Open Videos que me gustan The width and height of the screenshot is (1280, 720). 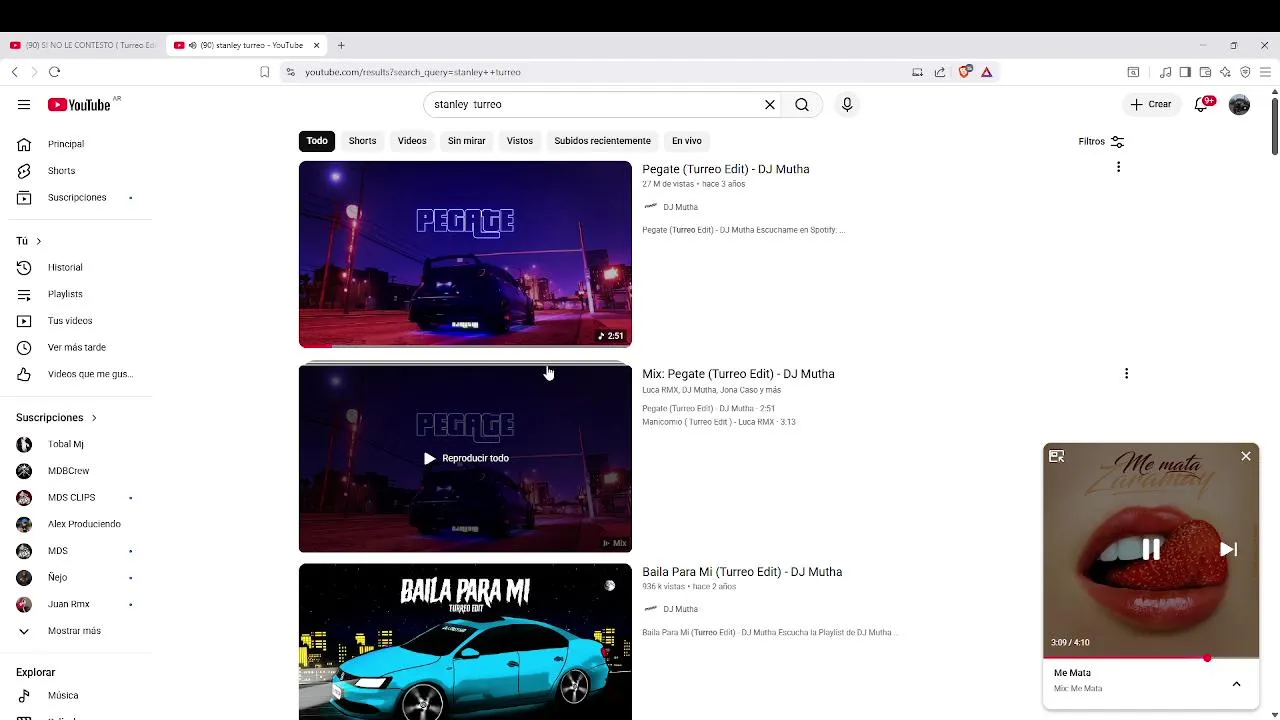pos(75,374)
